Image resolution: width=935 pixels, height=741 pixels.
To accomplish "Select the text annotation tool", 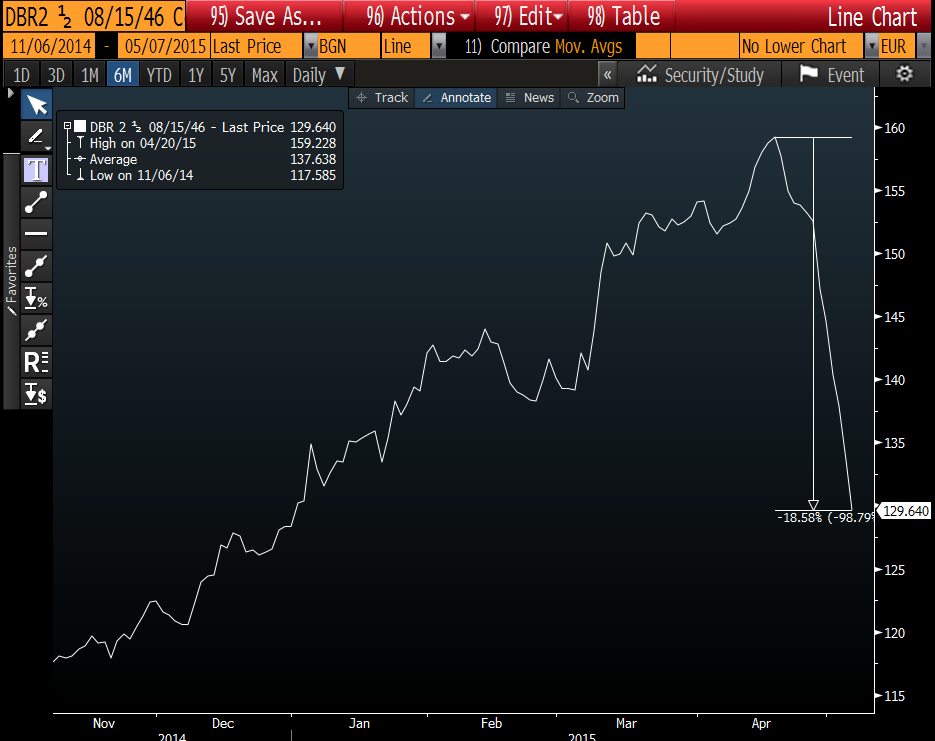I will tap(36, 170).
